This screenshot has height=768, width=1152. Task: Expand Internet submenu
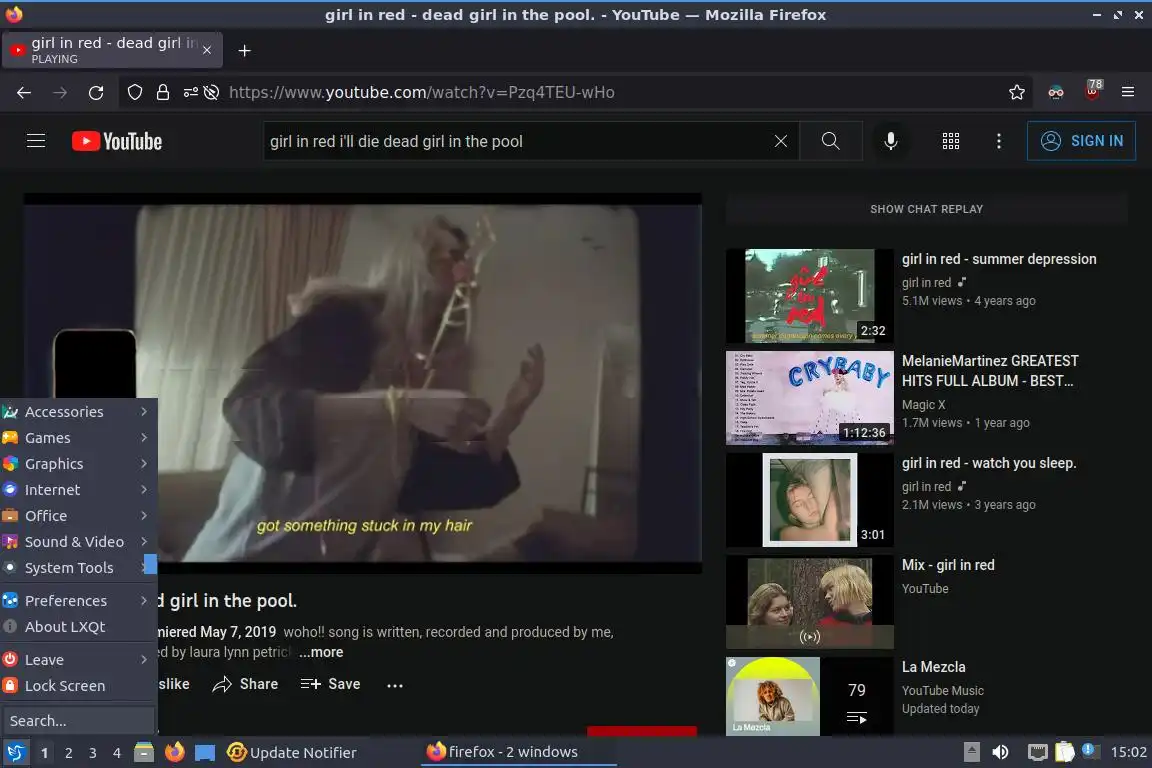click(x=79, y=489)
